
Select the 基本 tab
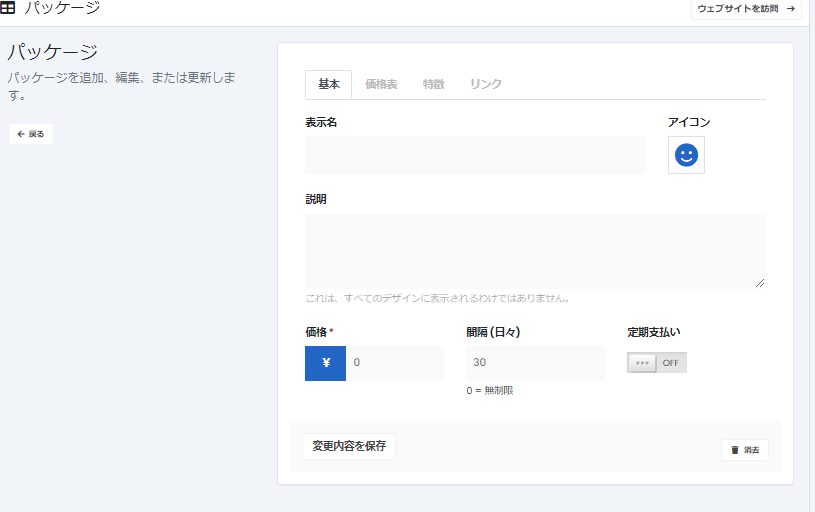(328, 85)
